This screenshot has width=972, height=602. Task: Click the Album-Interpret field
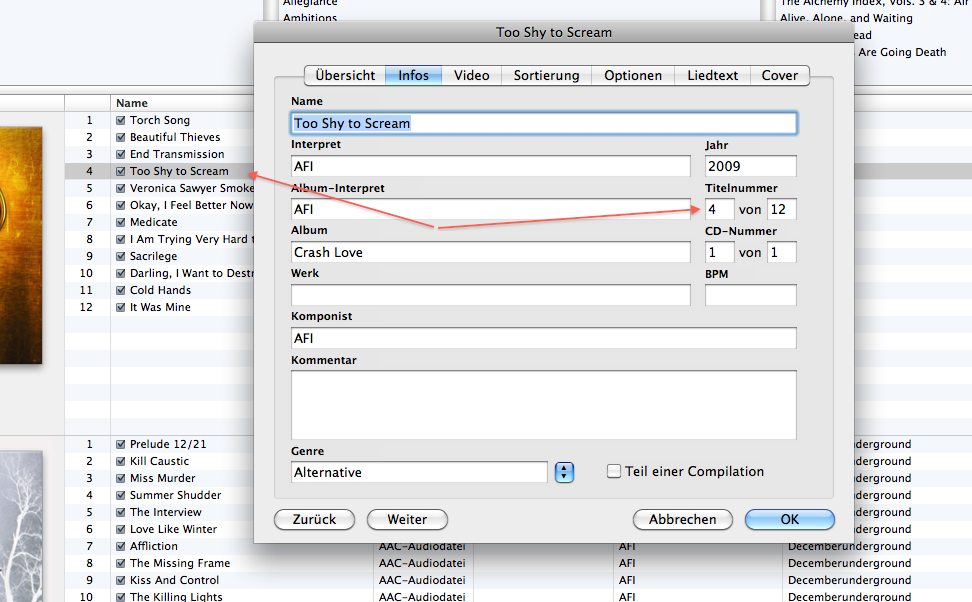(x=490, y=209)
